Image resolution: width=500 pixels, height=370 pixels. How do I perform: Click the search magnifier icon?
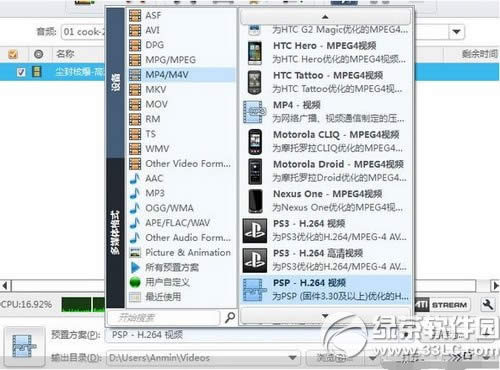[230, 318]
